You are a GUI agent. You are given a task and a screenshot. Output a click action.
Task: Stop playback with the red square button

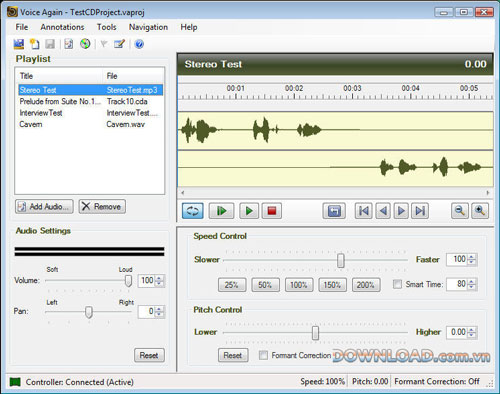(x=272, y=211)
